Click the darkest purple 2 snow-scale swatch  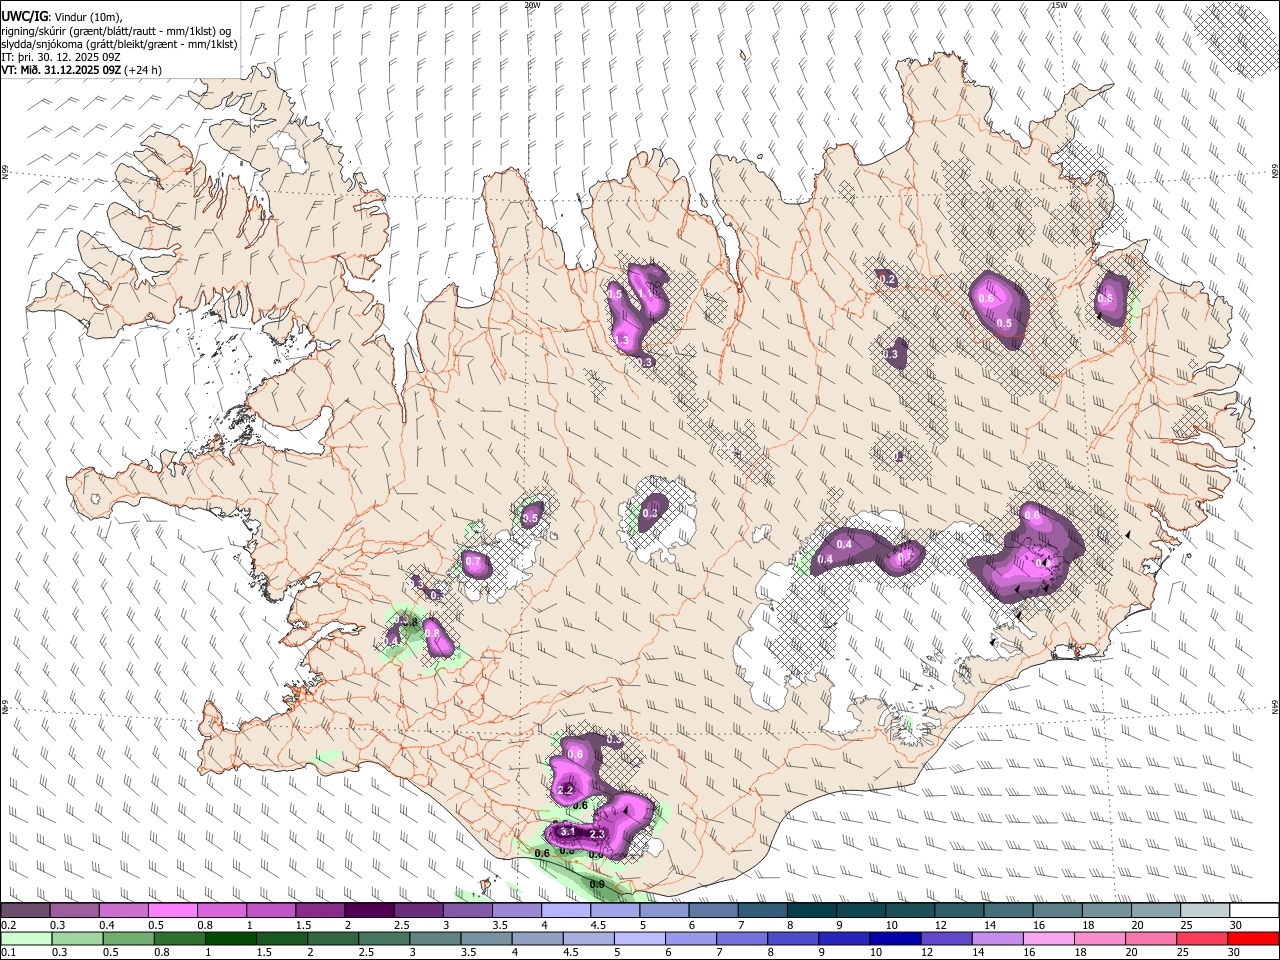pyautogui.click(x=369, y=911)
